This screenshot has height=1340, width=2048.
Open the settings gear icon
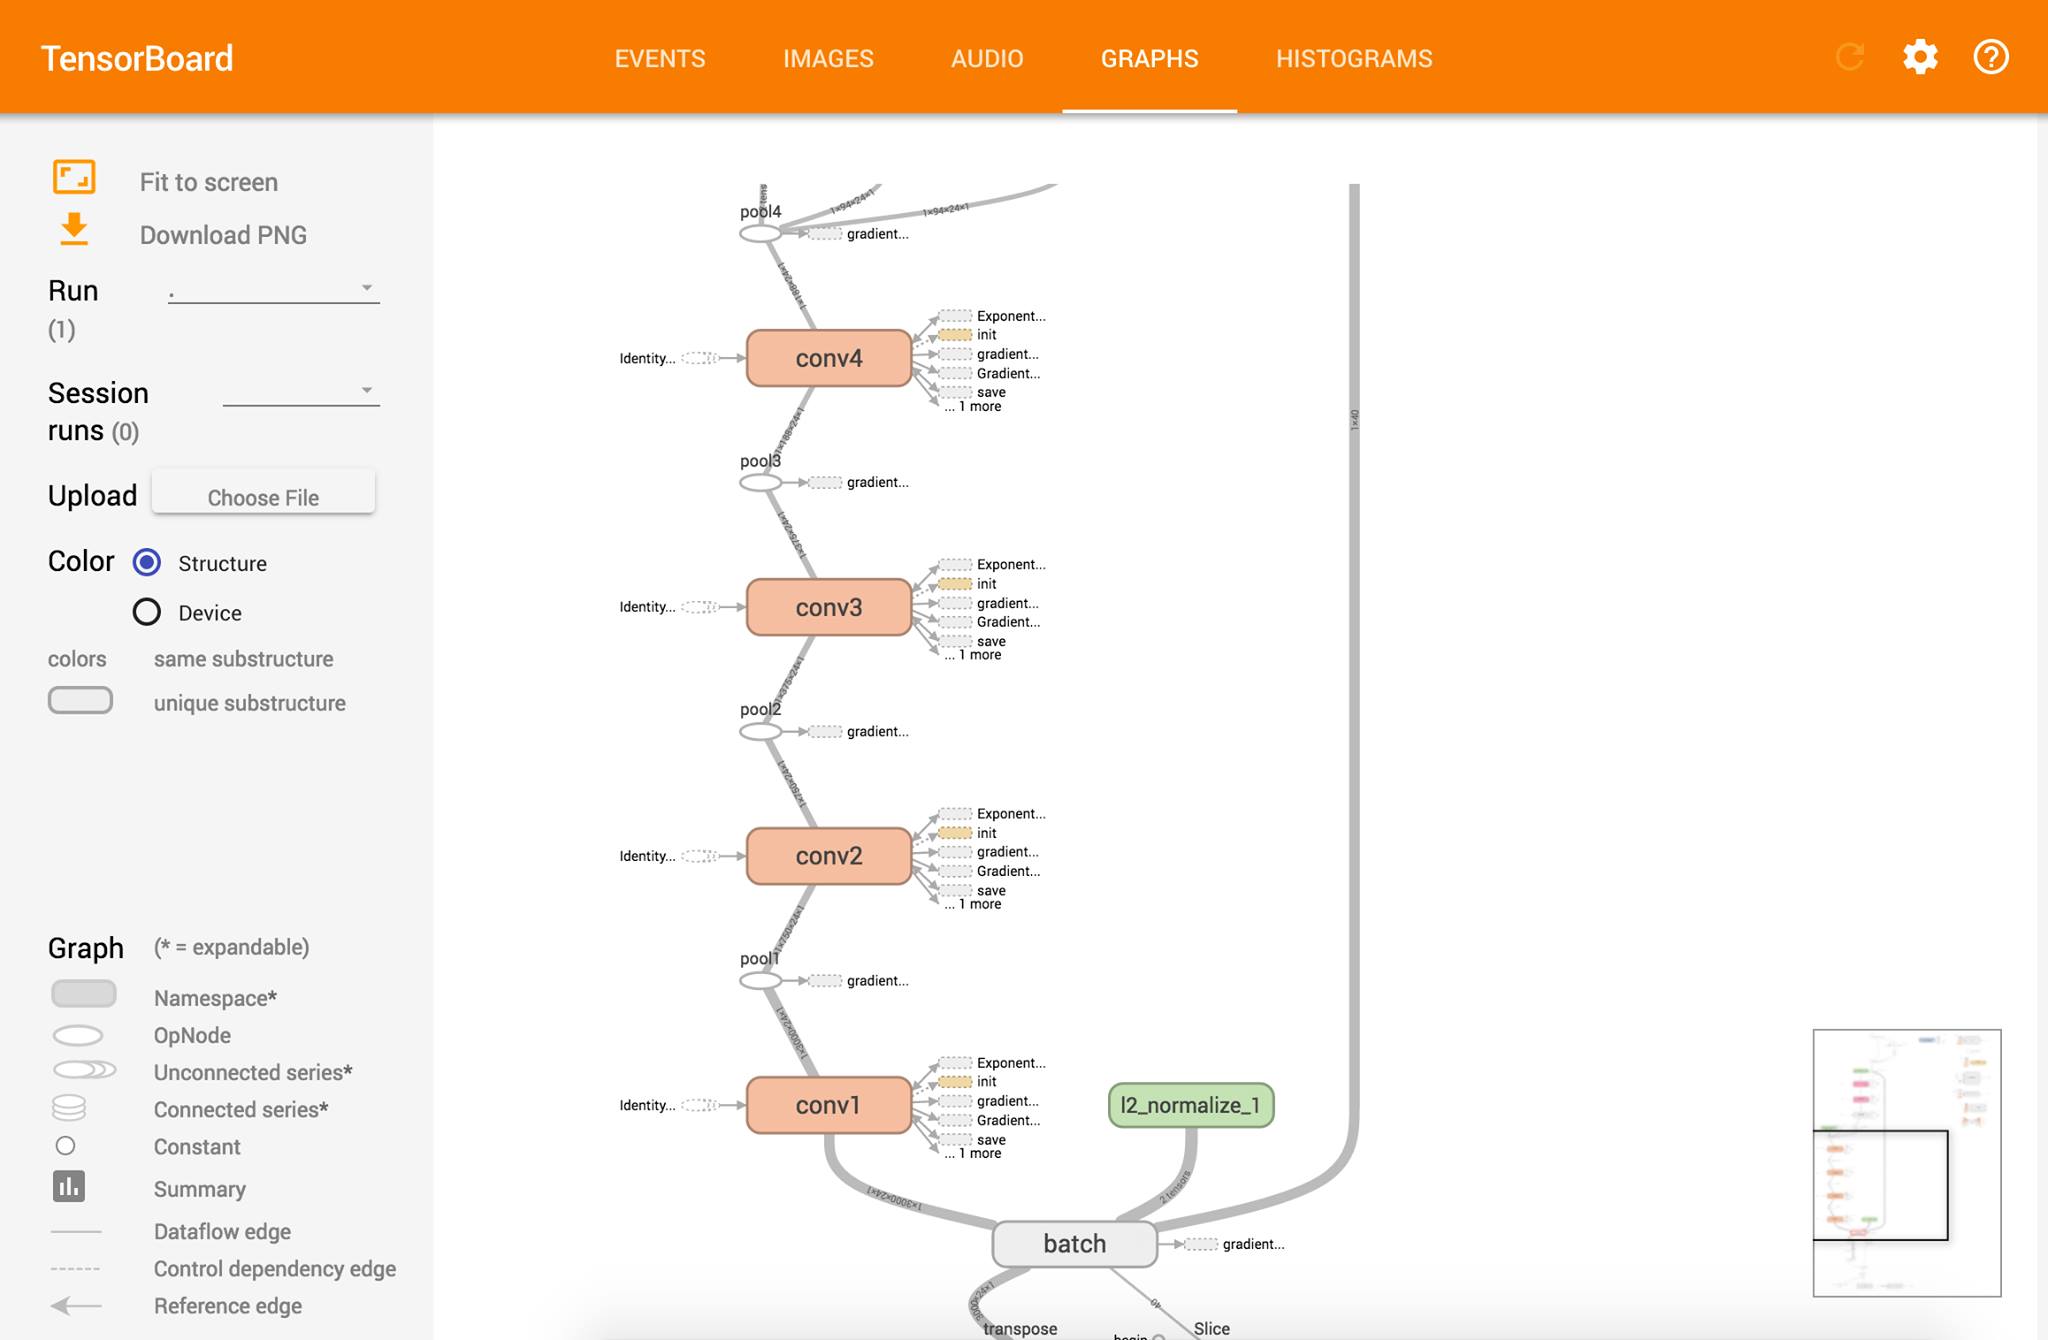pyautogui.click(x=1919, y=57)
